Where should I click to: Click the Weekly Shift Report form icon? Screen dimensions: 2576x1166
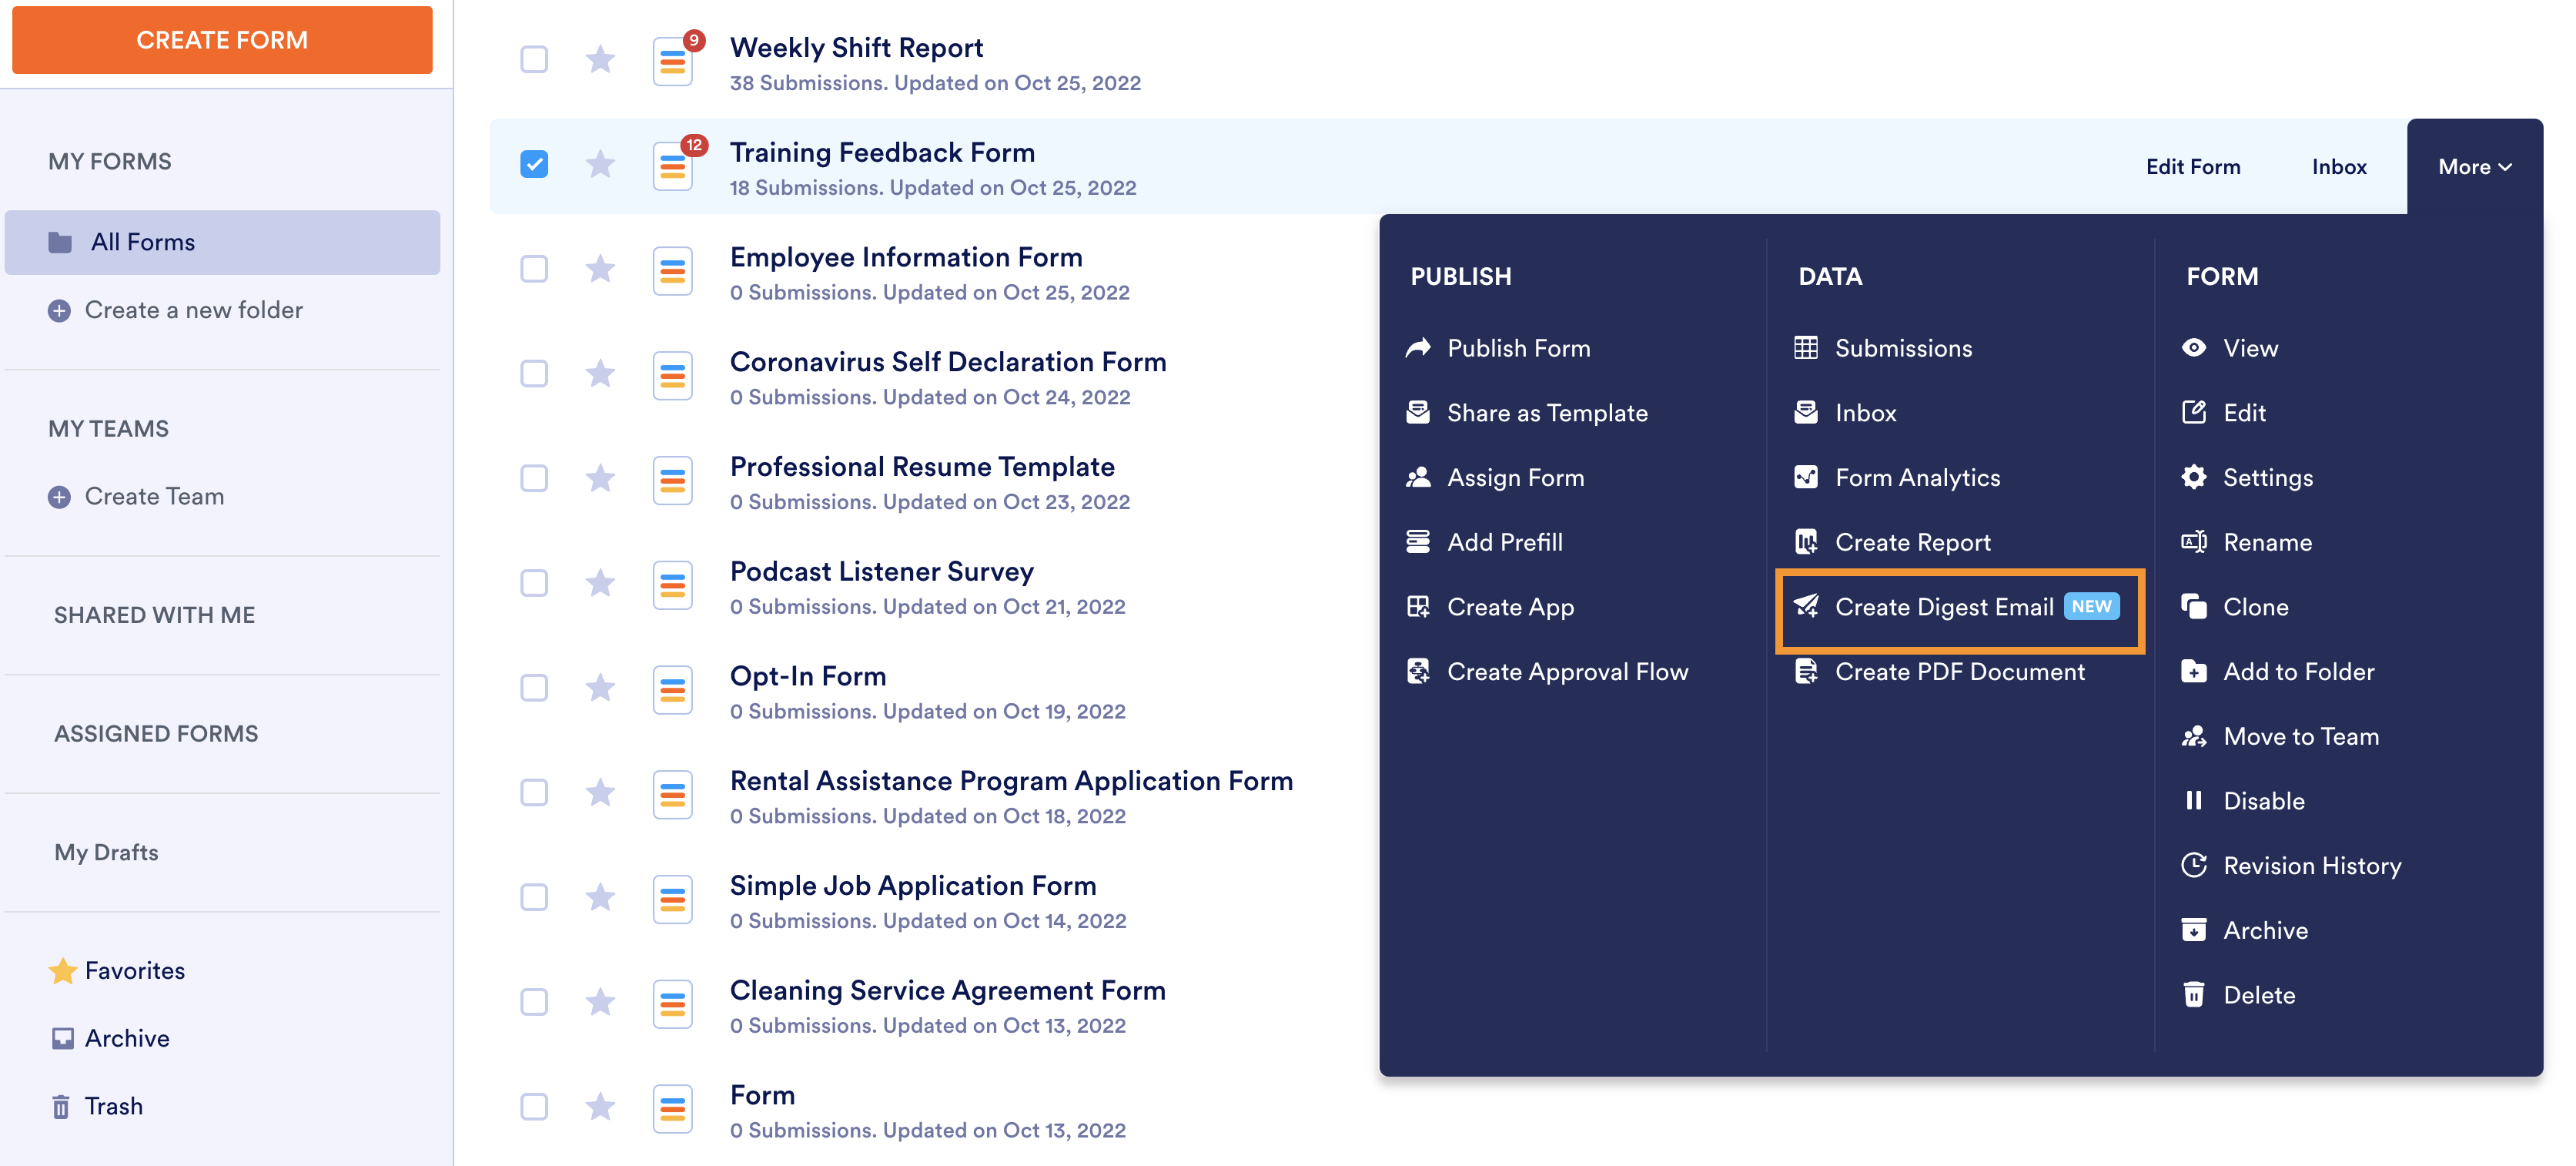point(673,62)
